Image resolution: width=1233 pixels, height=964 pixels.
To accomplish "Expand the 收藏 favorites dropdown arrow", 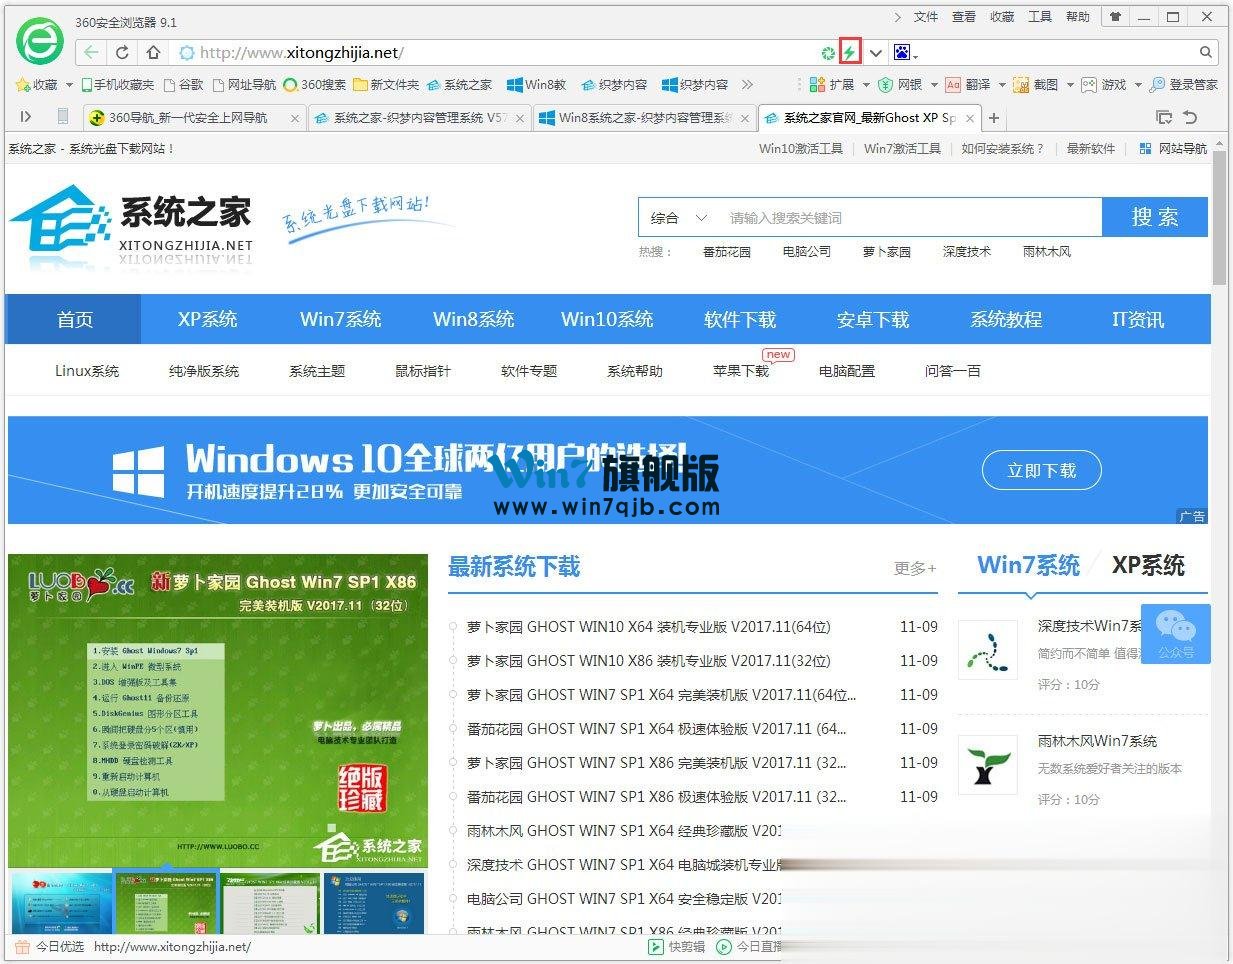I will 69,85.
